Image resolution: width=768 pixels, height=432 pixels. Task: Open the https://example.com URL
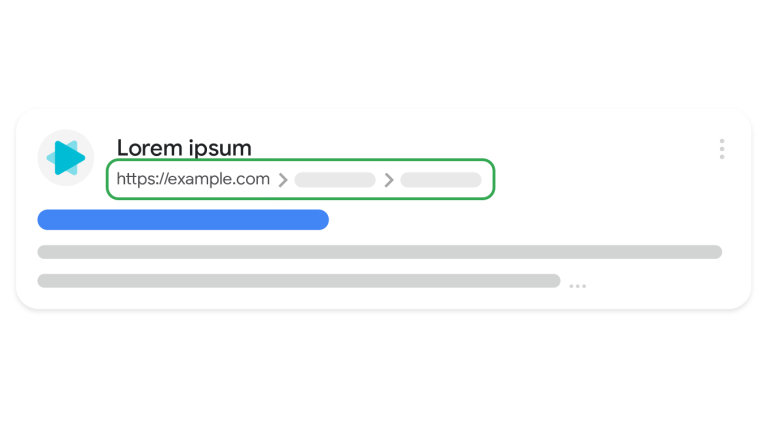(x=193, y=179)
